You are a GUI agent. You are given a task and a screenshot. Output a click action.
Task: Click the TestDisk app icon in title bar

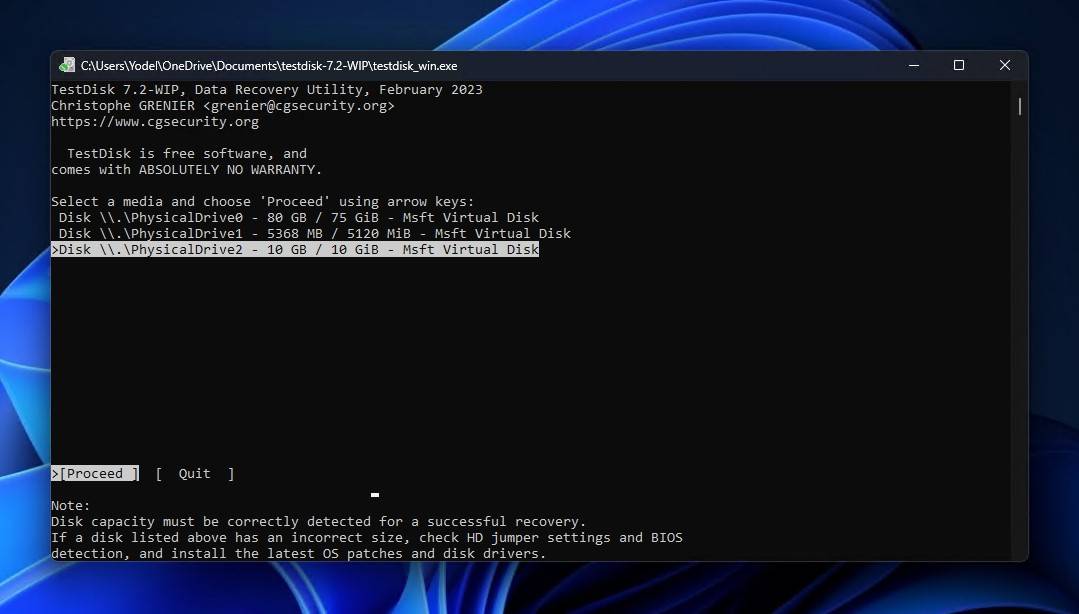pyautogui.click(x=67, y=65)
